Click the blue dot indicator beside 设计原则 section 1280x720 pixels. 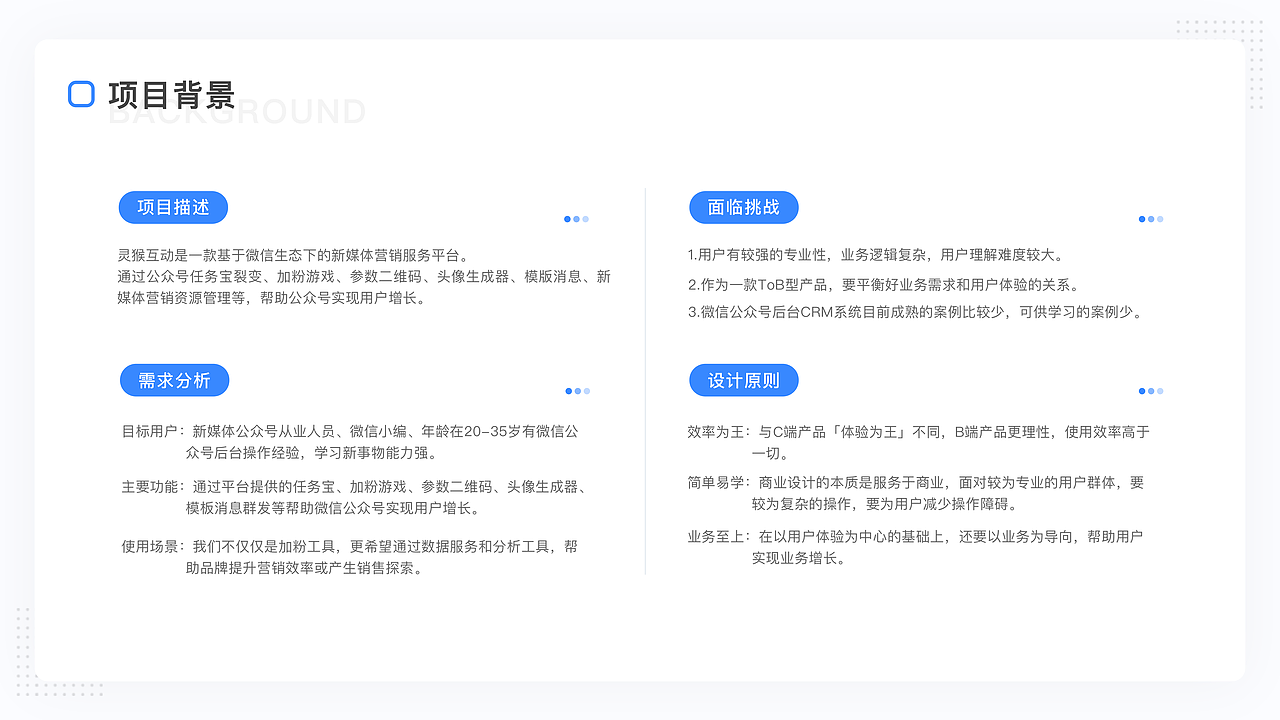1141,391
